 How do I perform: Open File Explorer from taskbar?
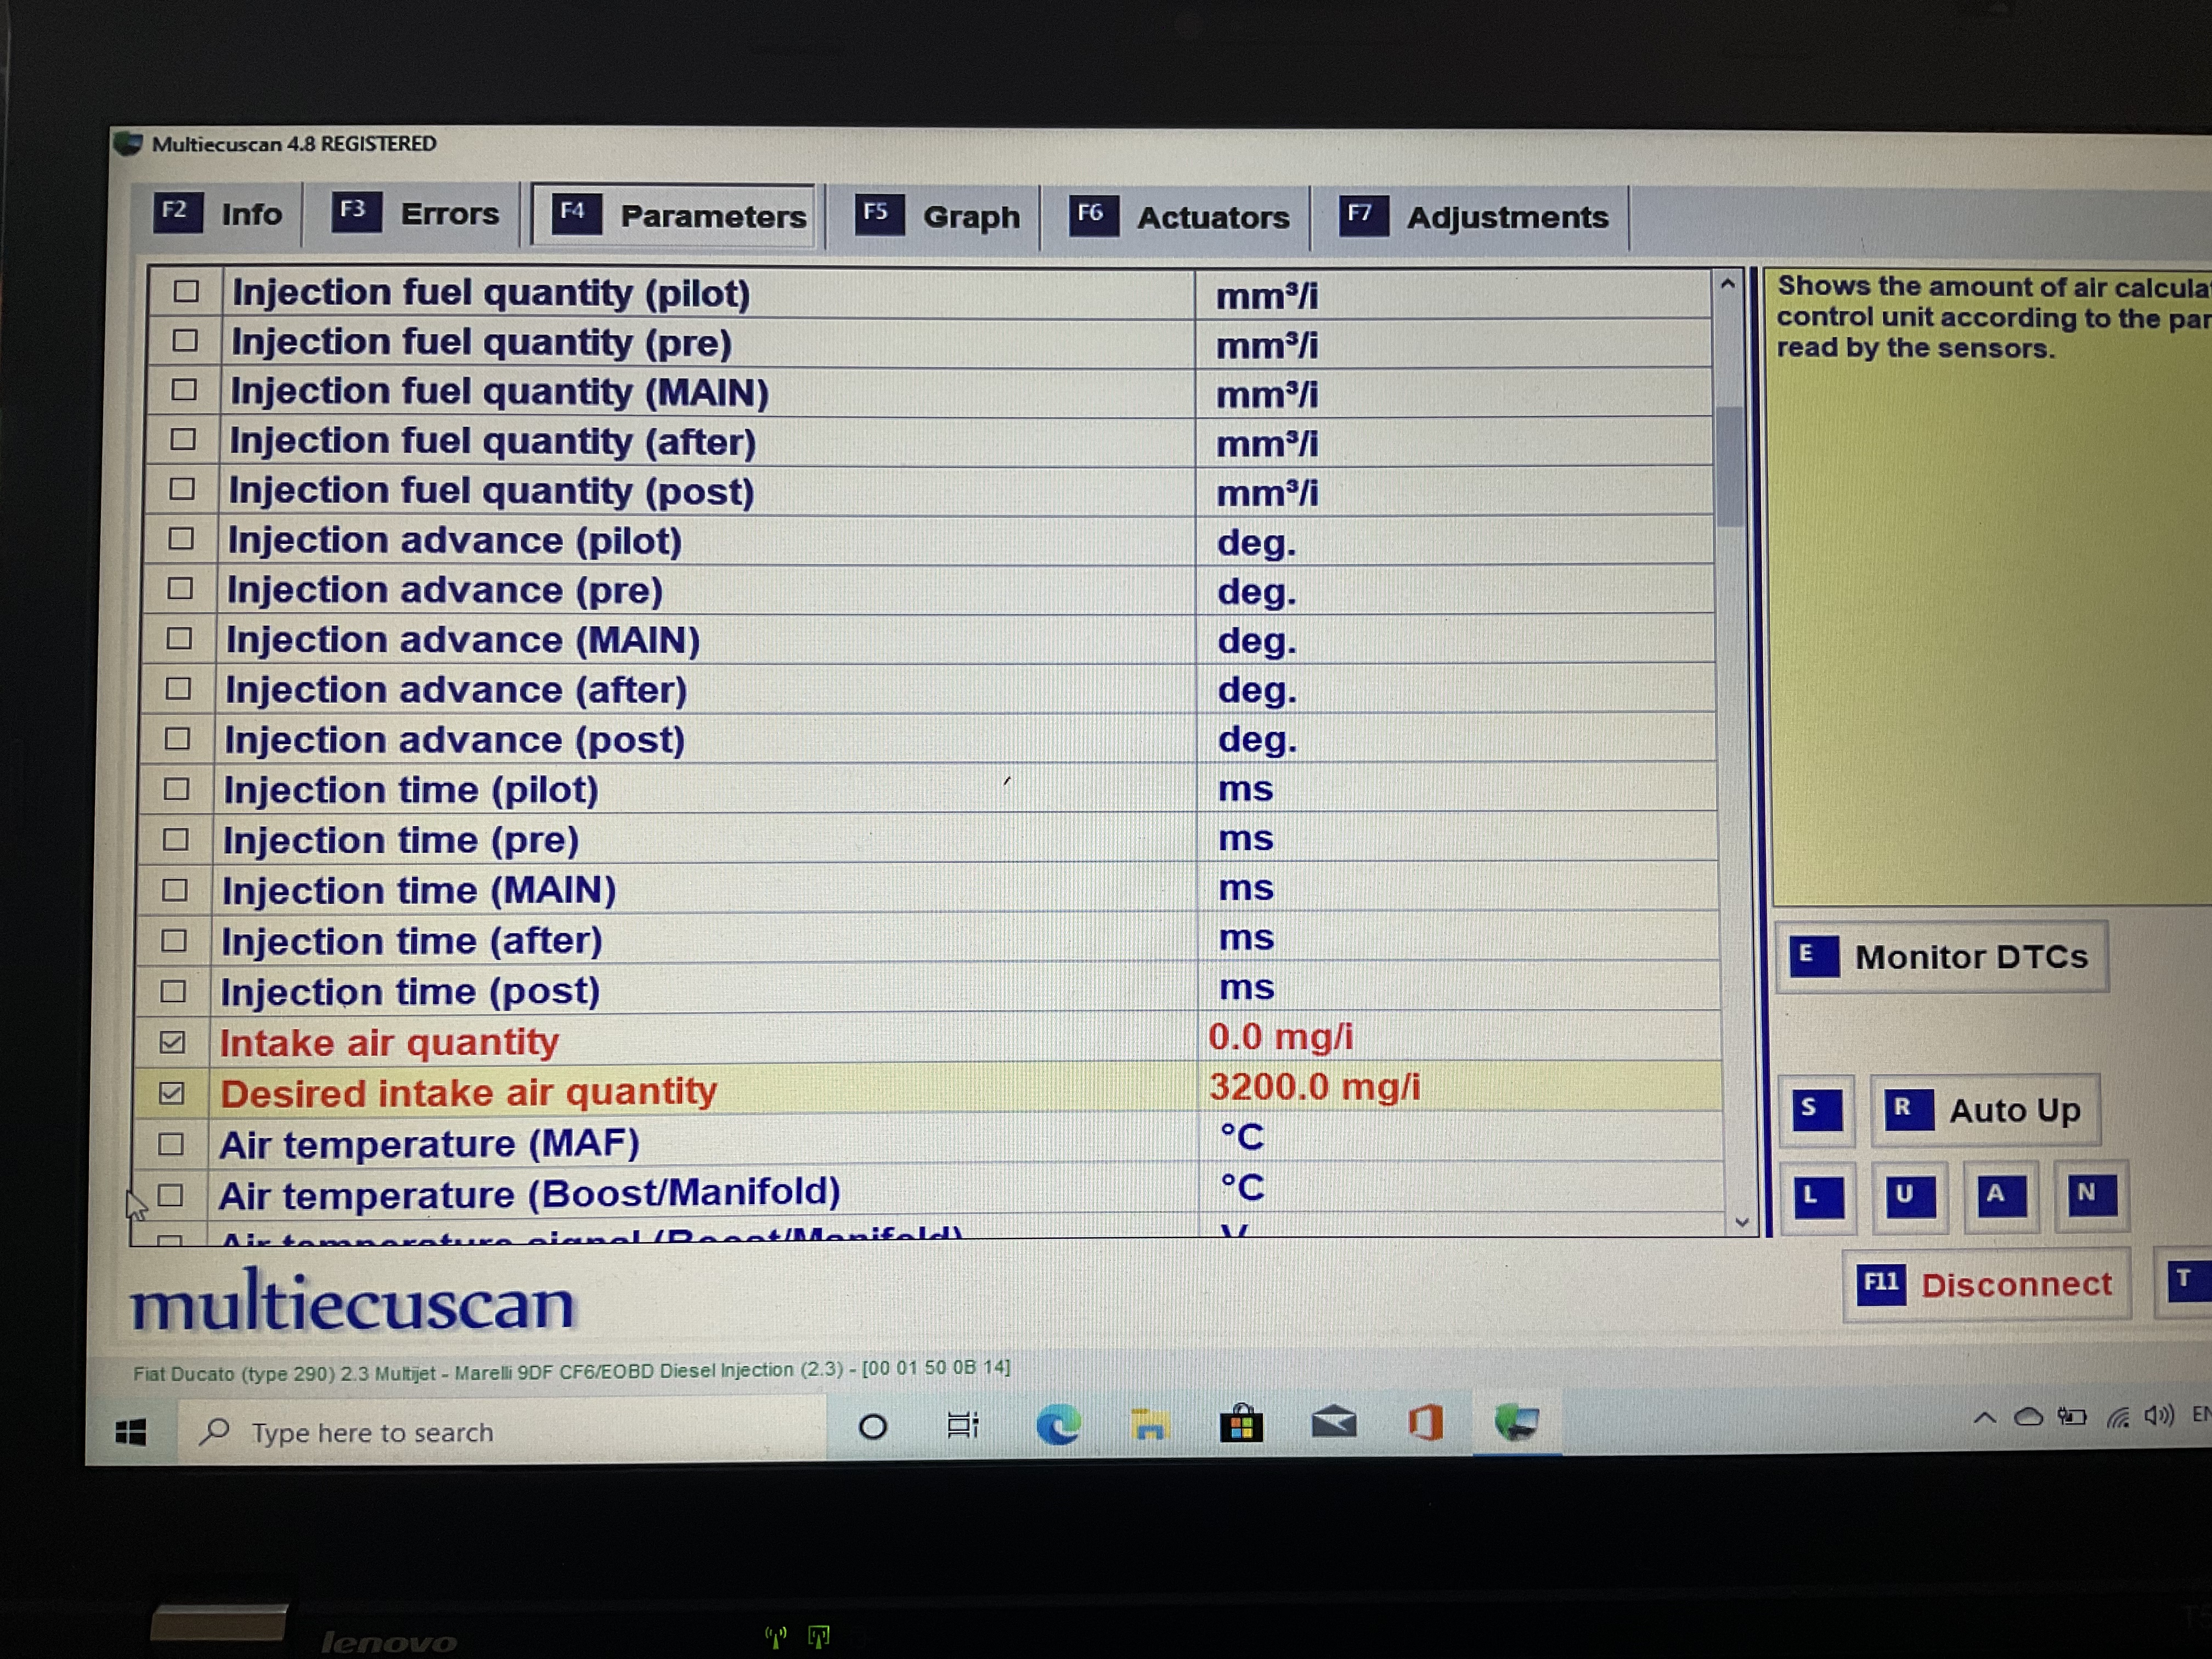coord(1150,1424)
